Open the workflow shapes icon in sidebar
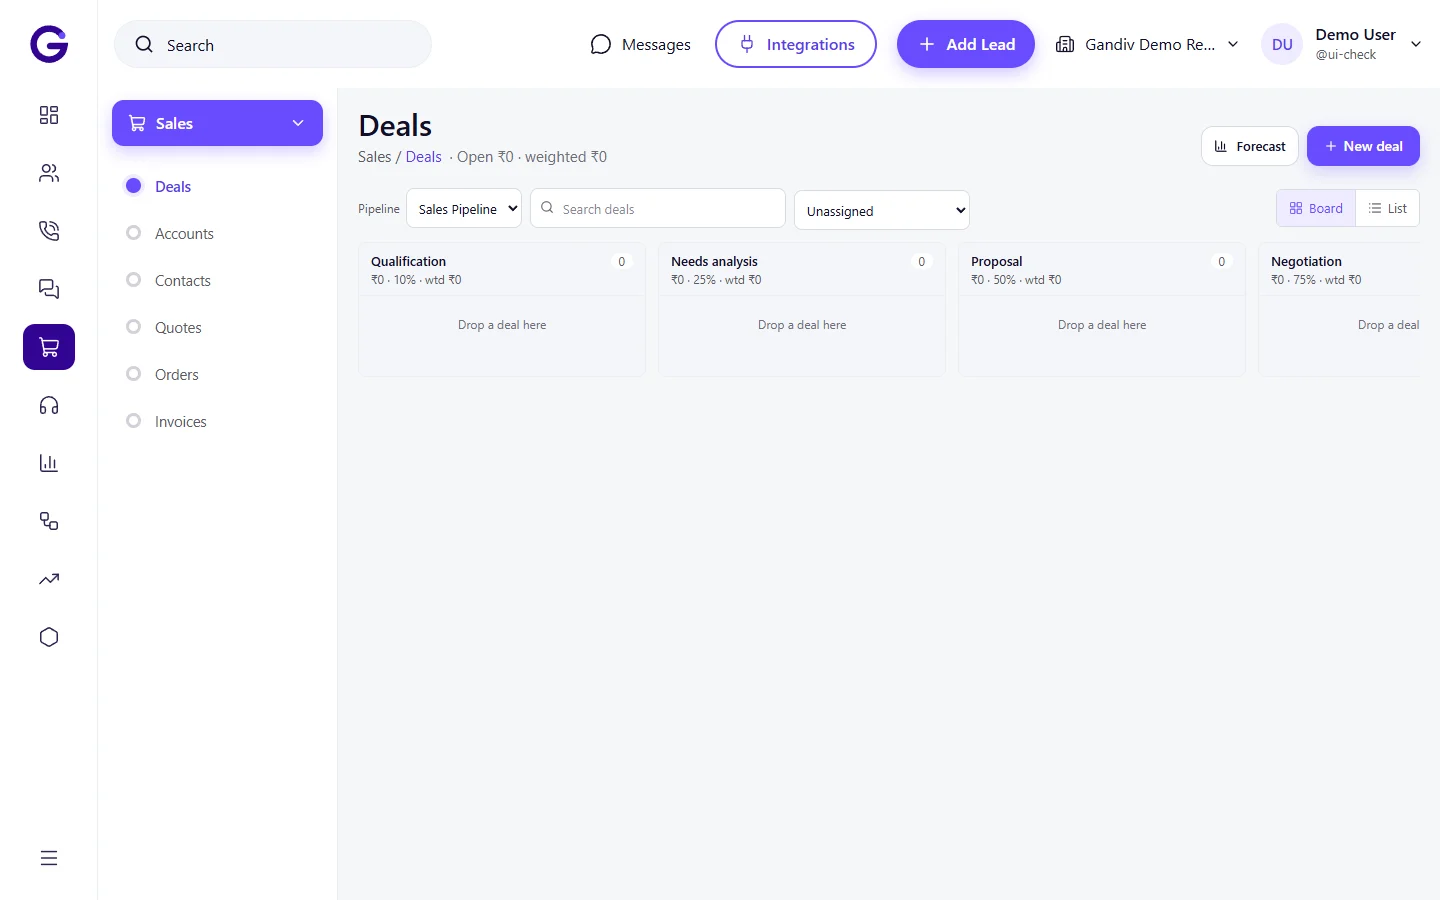The width and height of the screenshot is (1440, 900). point(49,521)
